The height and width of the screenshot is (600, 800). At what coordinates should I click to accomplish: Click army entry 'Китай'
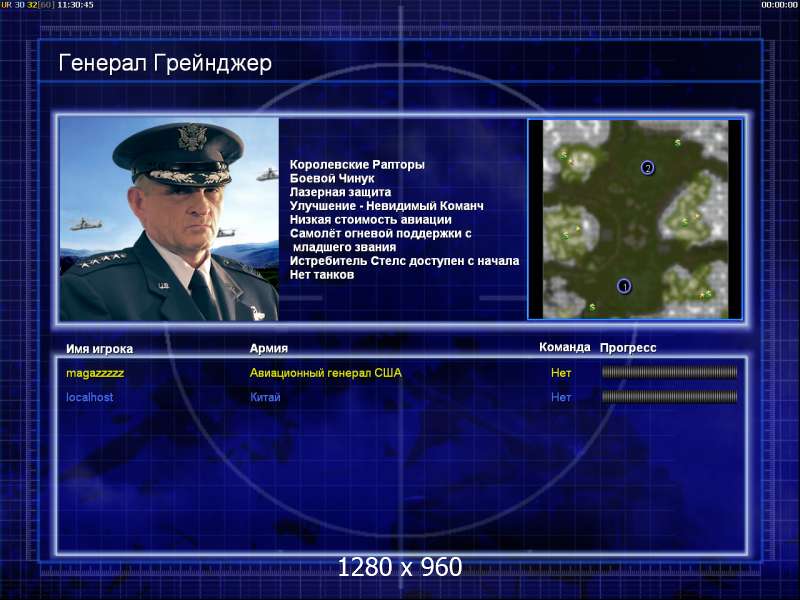[265, 397]
